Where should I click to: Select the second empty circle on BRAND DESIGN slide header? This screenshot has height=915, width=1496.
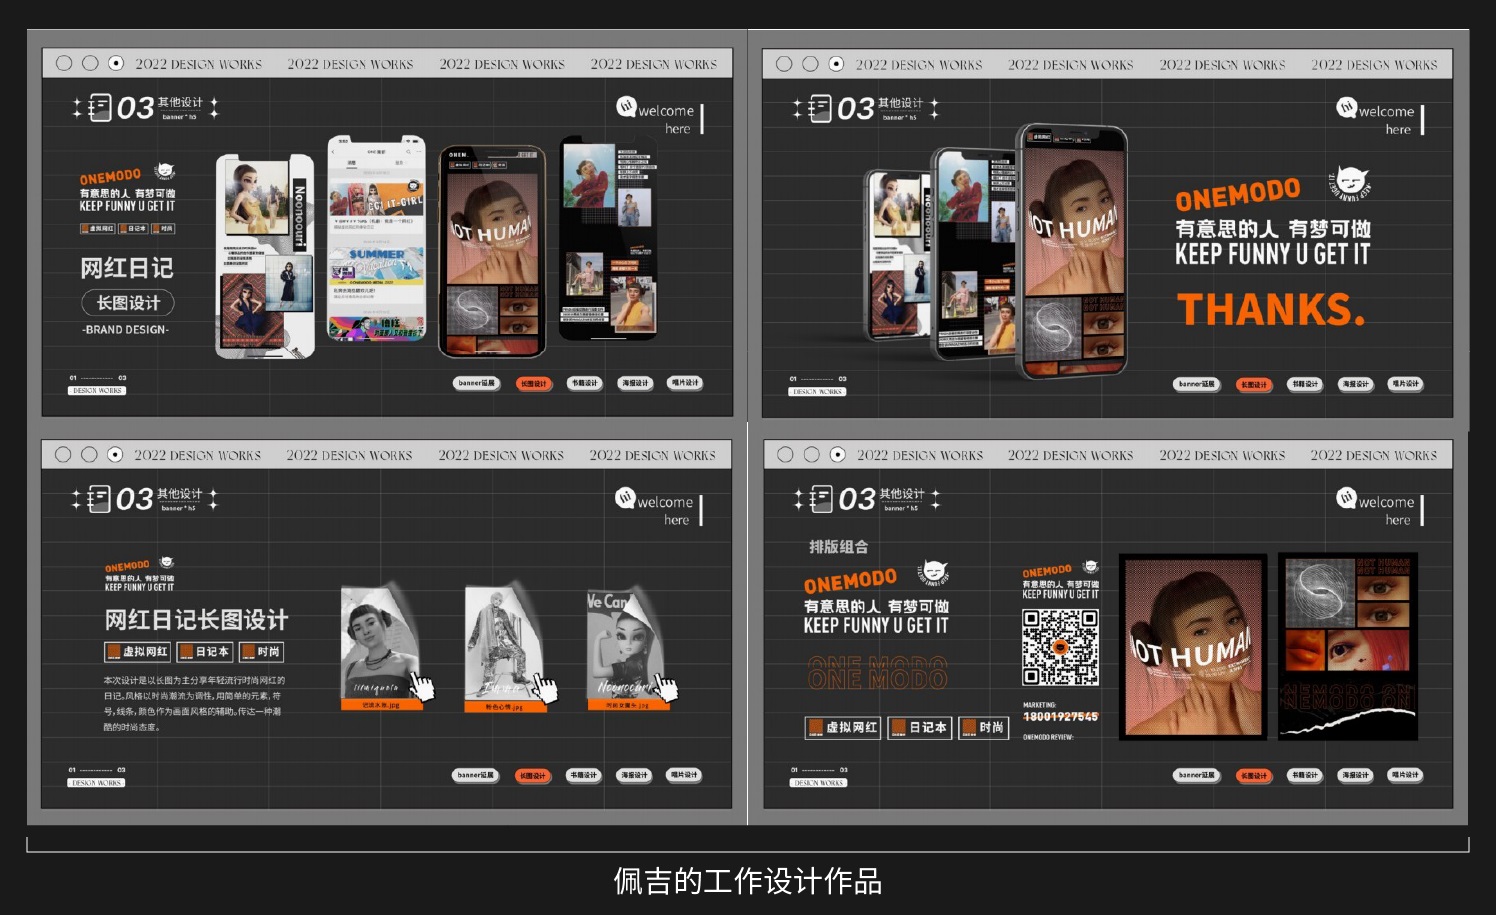click(x=90, y=63)
